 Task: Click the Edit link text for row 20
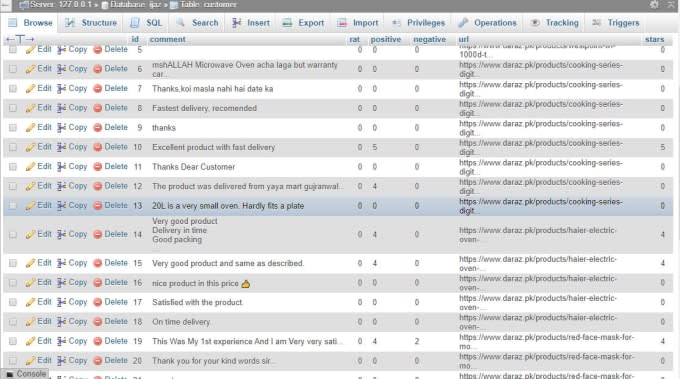pos(44,360)
